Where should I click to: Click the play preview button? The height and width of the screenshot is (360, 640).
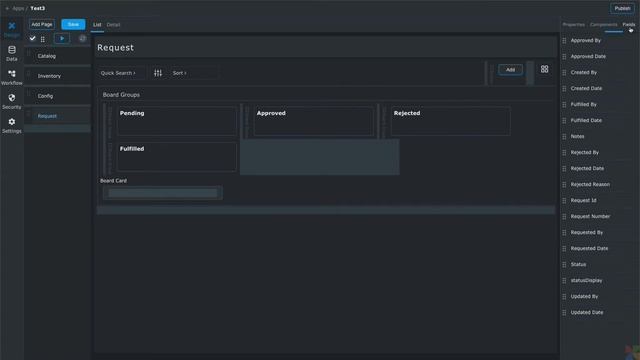tap(62, 38)
